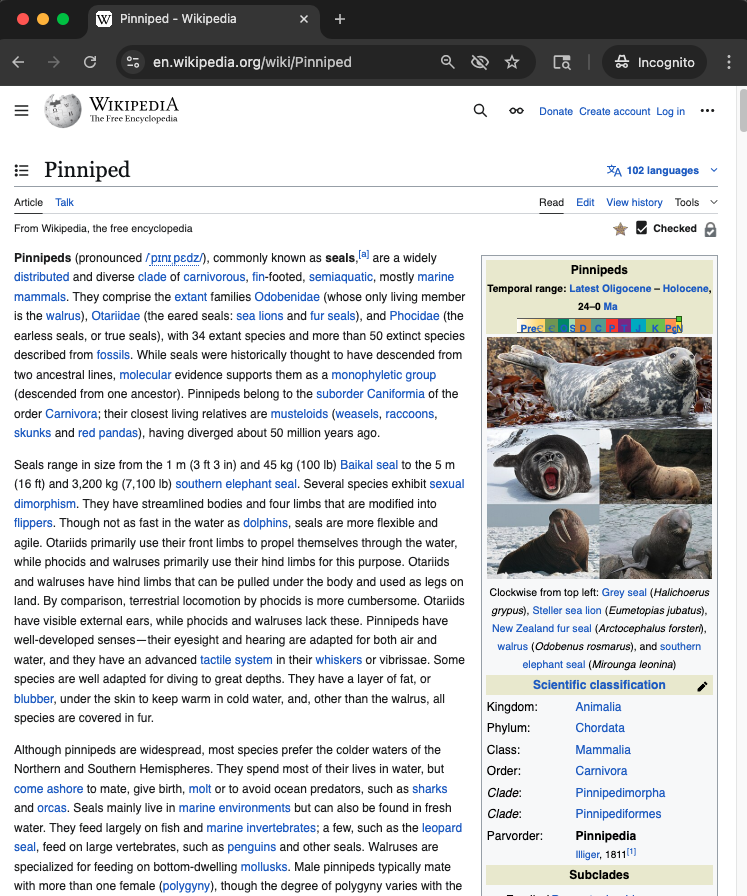
Task: Click the red Permian segment in timeline bar
Action: tap(613, 326)
